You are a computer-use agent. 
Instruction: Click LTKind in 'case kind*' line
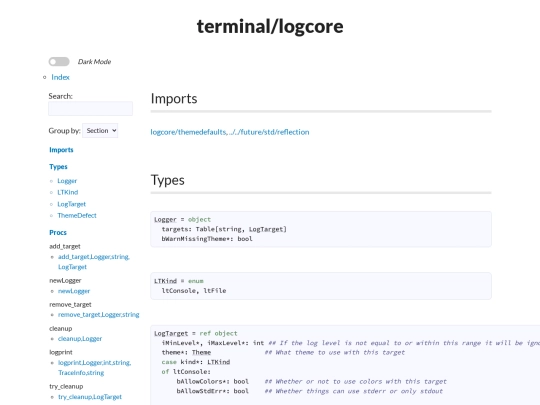(x=218, y=362)
